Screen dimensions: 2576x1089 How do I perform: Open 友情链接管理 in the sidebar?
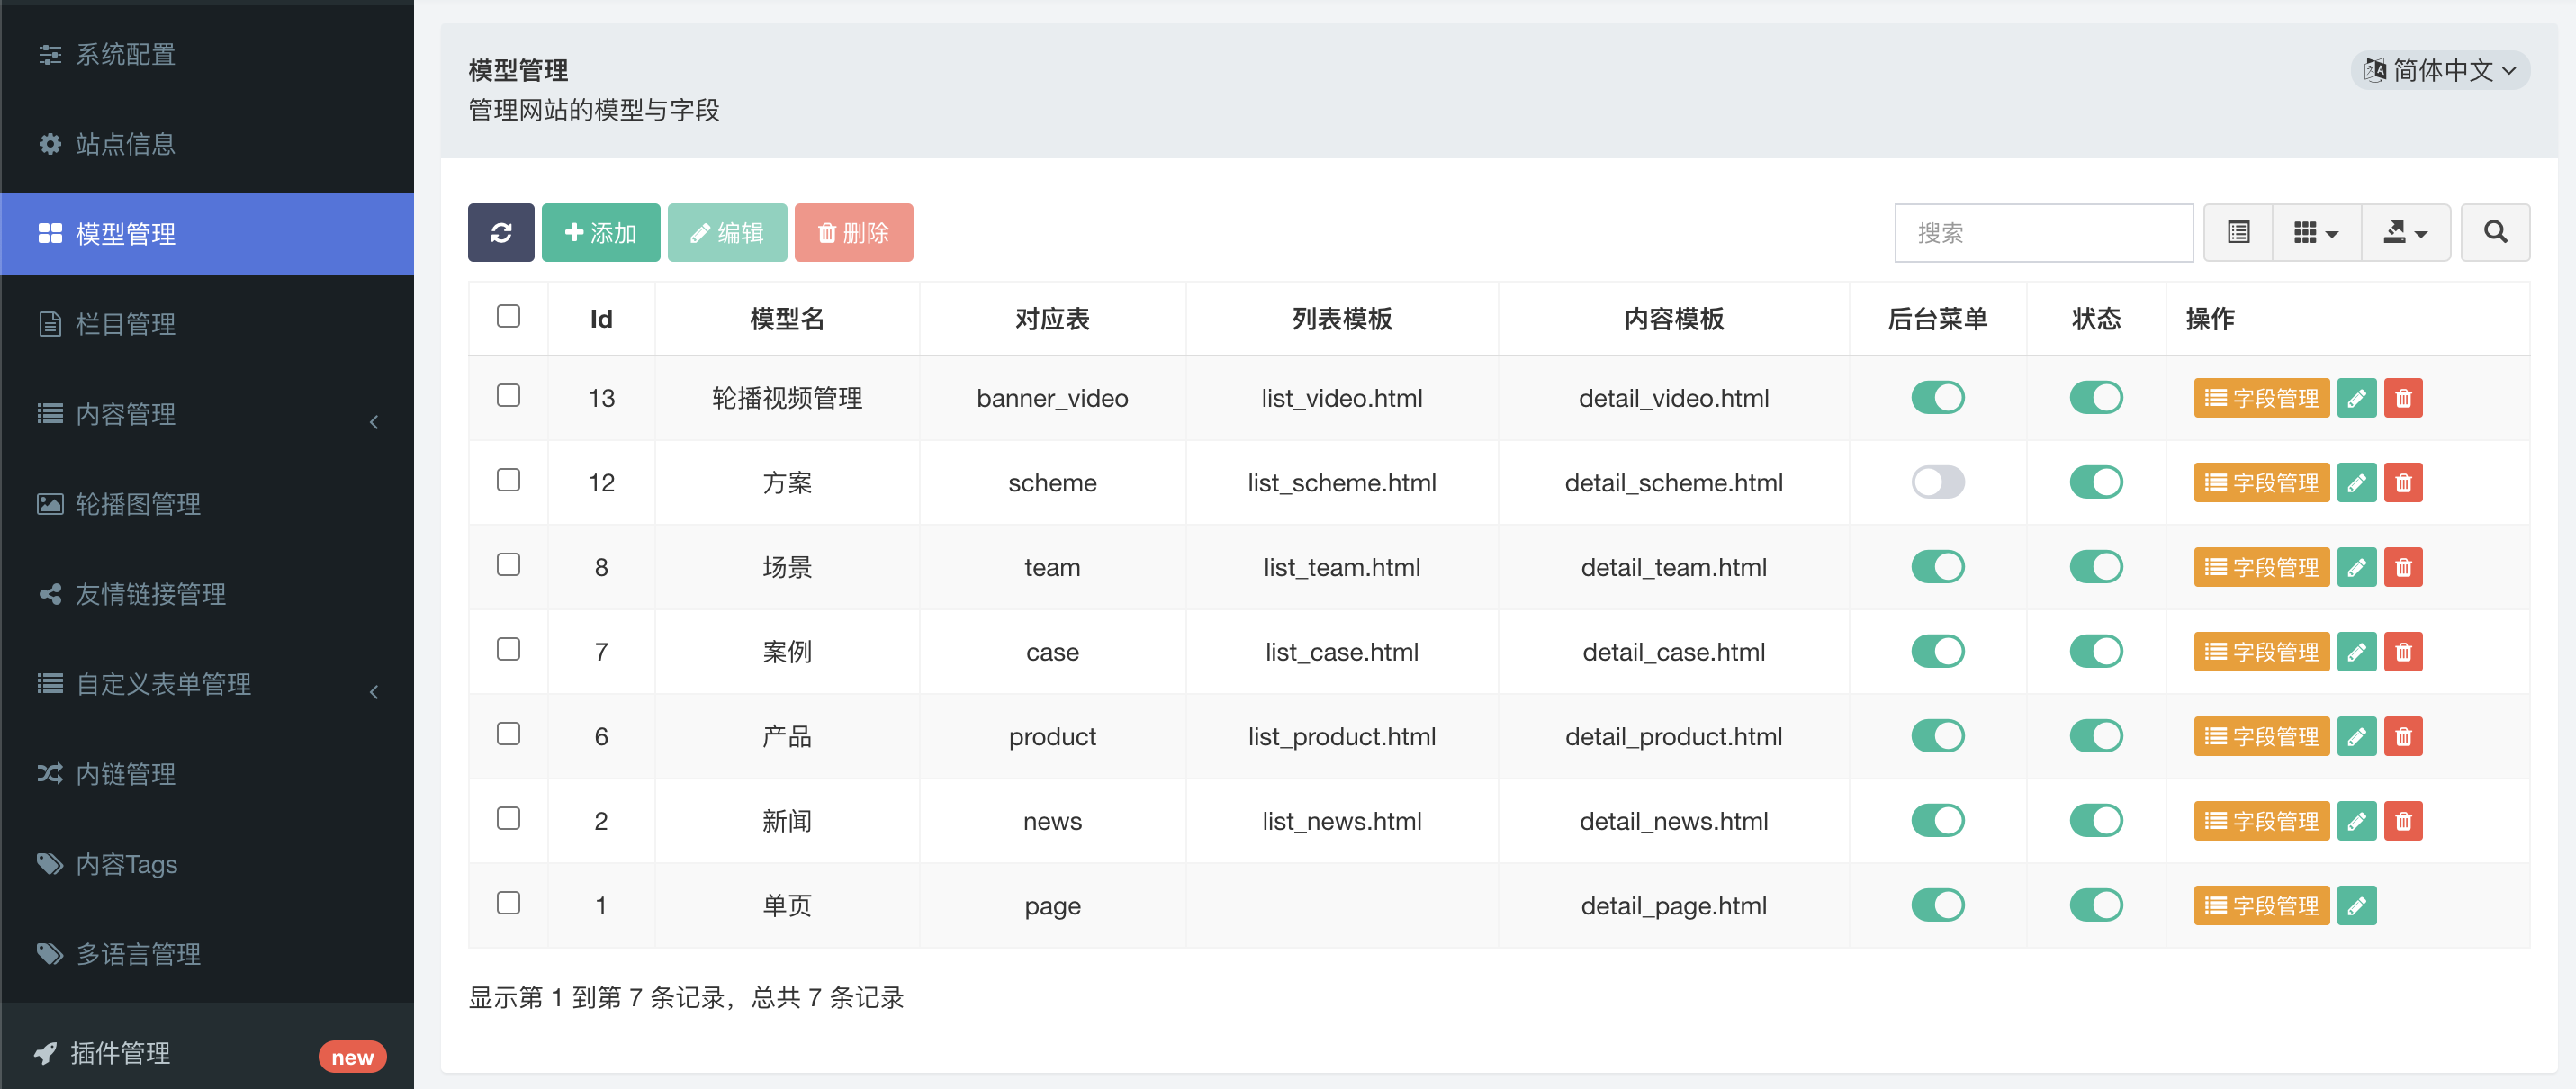tap(207, 594)
